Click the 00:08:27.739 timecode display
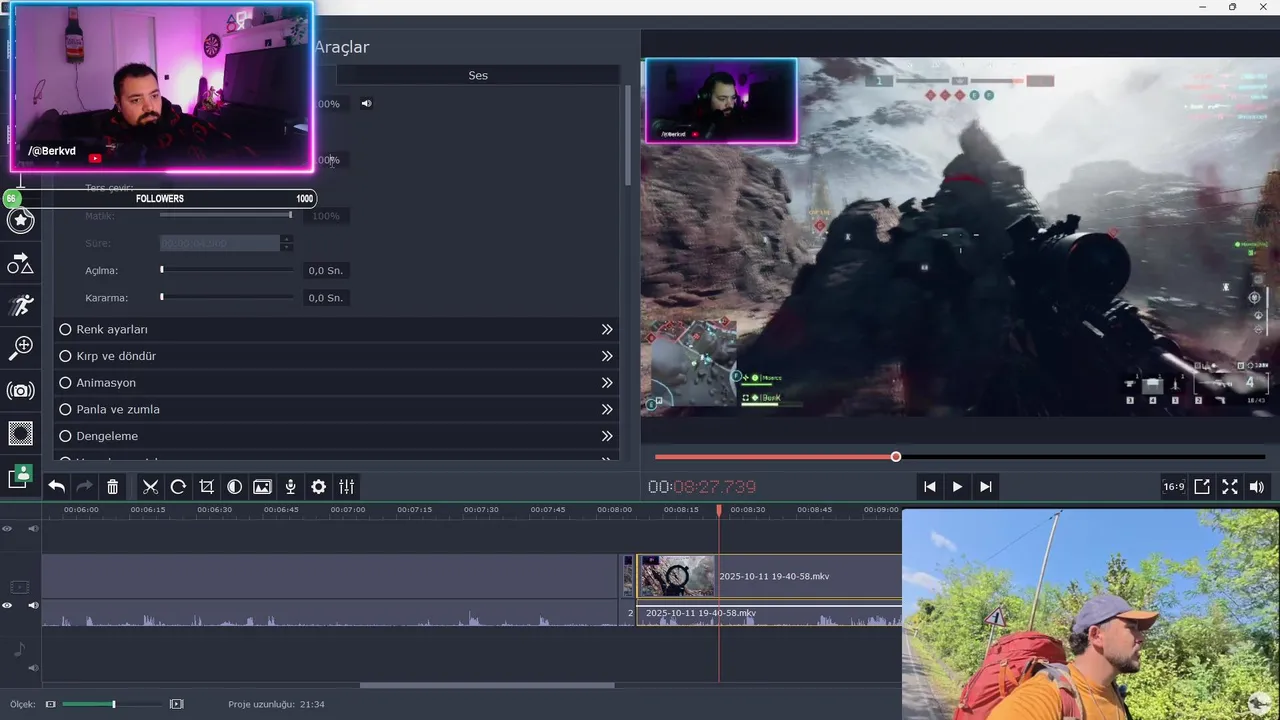 pos(702,487)
